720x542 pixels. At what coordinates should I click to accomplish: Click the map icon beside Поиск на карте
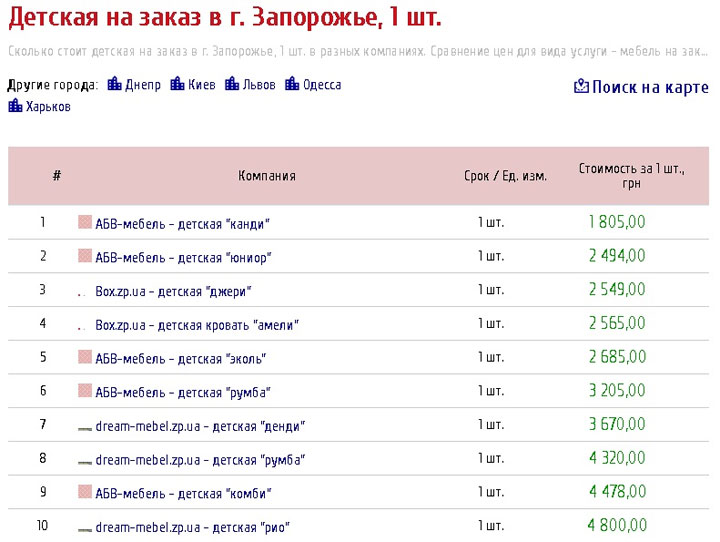click(581, 87)
